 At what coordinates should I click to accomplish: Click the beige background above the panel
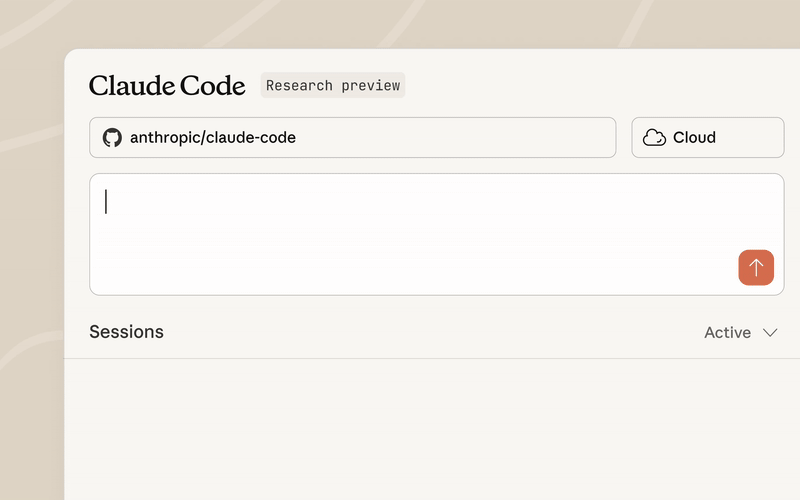pos(400,22)
